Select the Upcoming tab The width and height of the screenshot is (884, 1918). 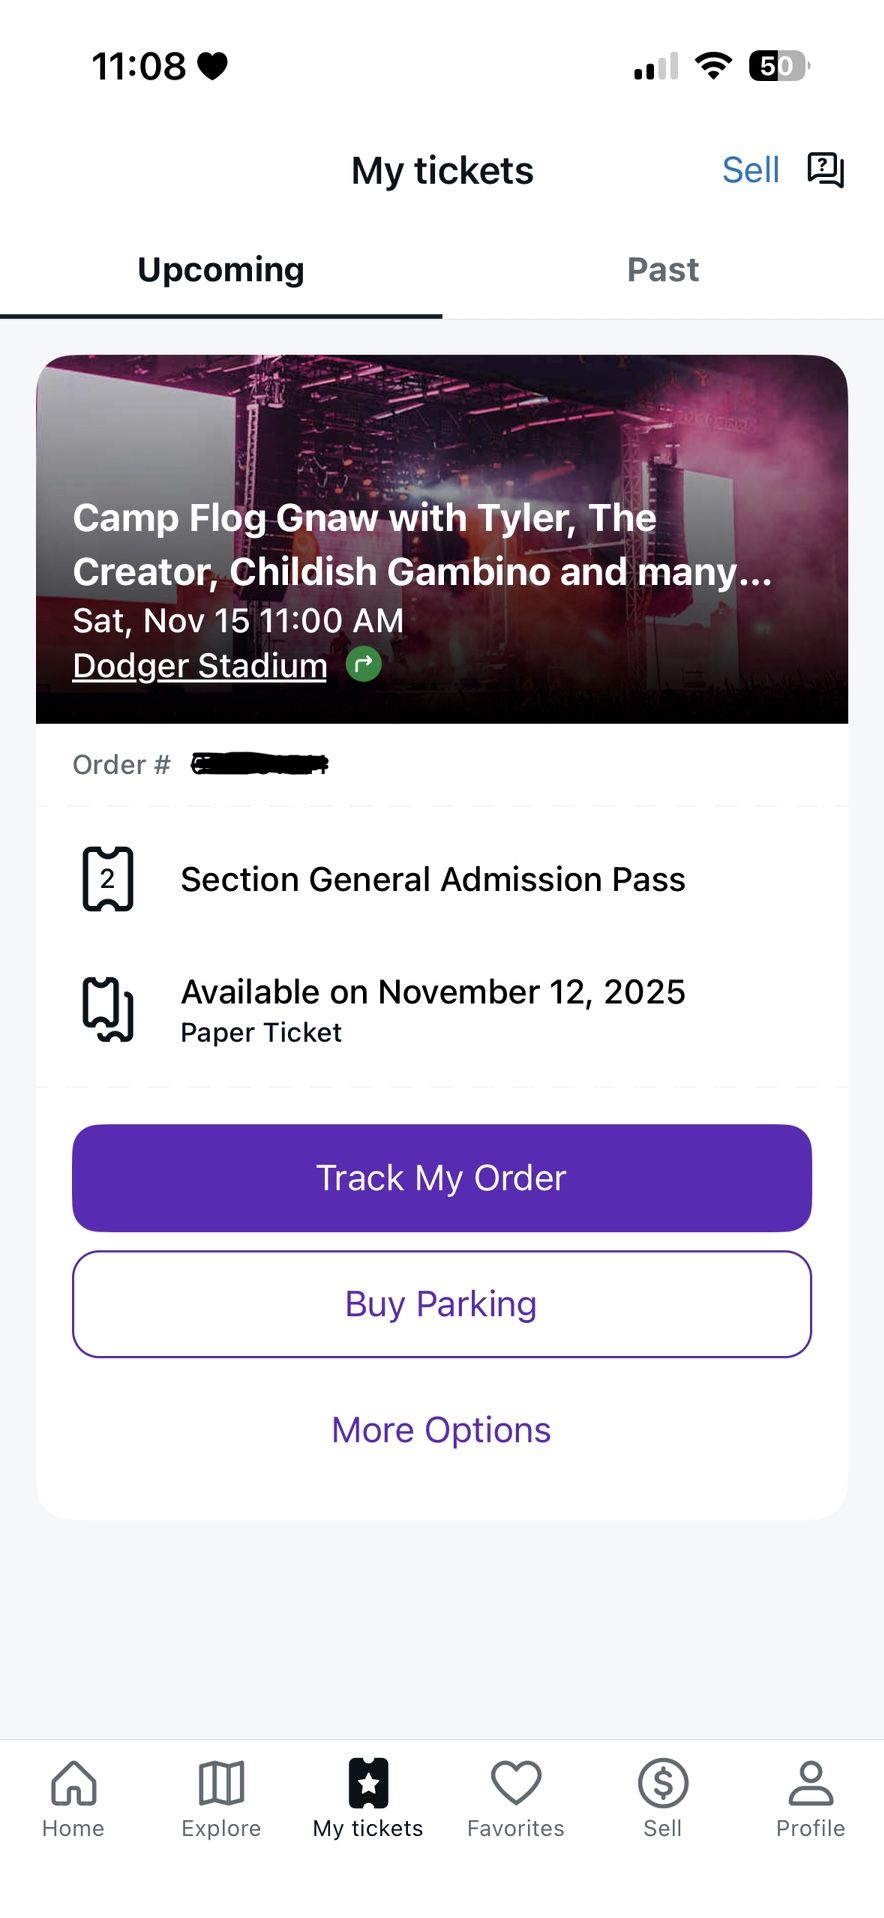coord(221,270)
